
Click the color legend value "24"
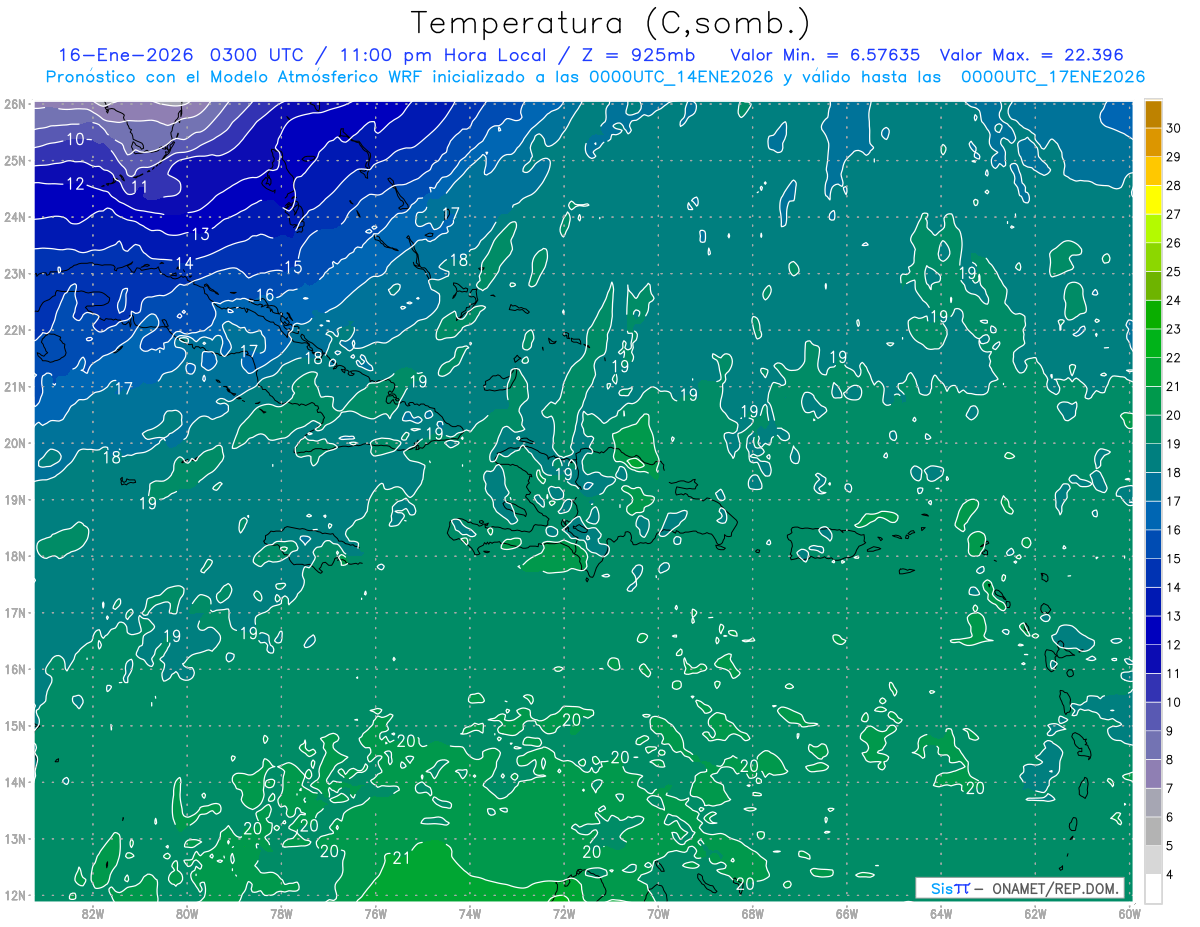[x=1173, y=300]
